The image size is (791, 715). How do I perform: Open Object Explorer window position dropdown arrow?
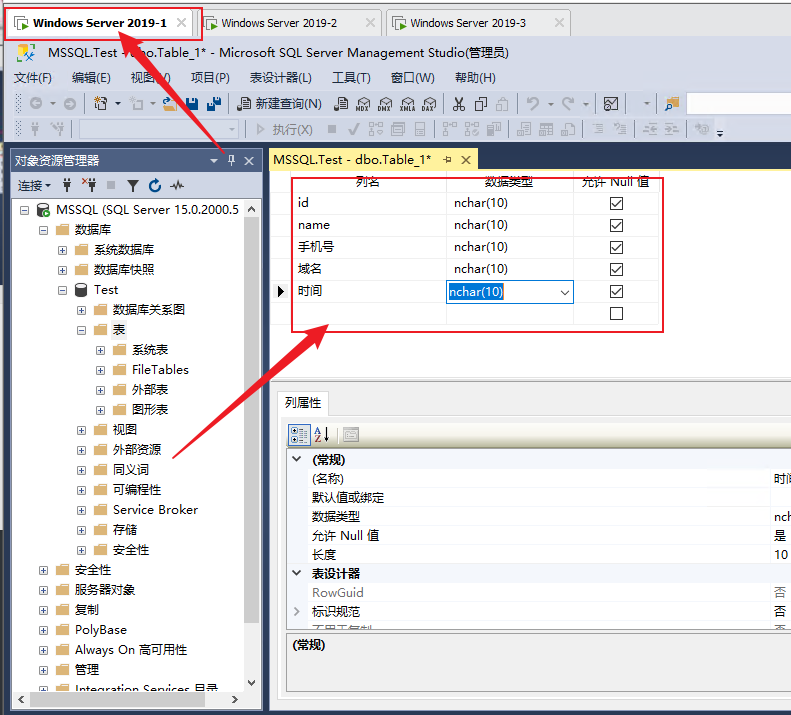(214, 160)
